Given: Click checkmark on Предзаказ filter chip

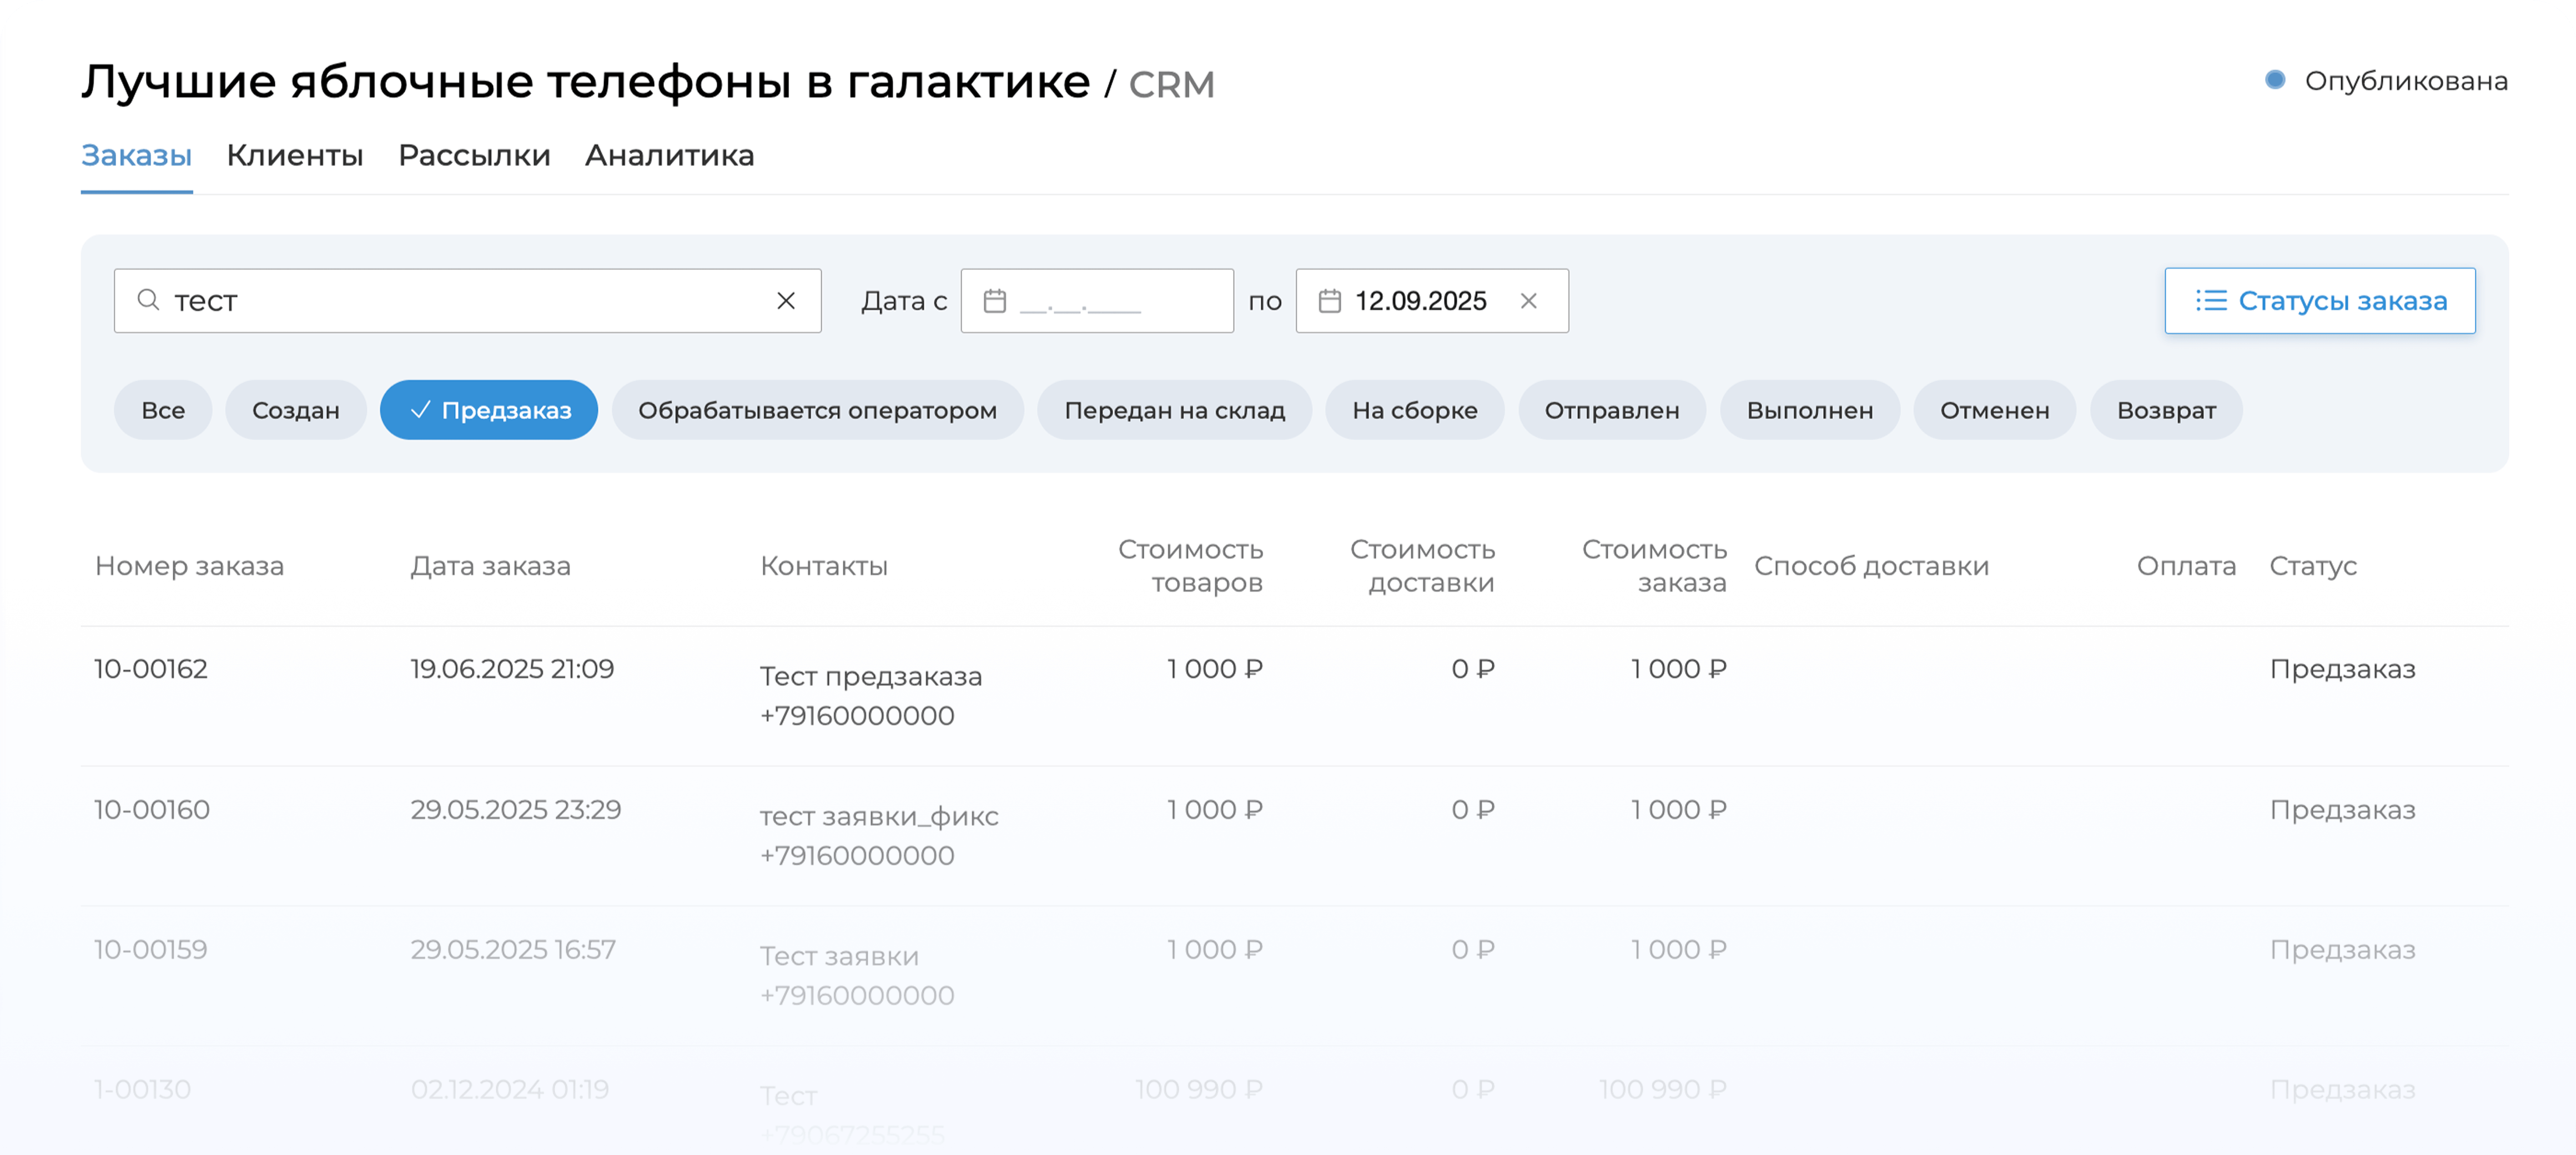Looking at the screenshot, I should 420,410.
